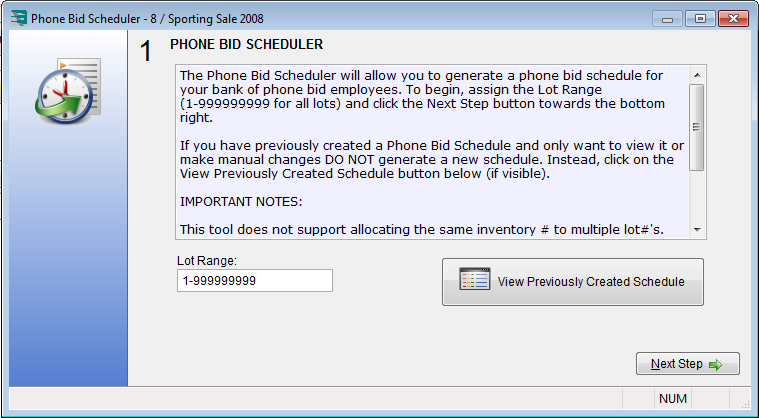Click the instructions scrollbar down arrow
The height and width of the screenshot is (418, 759).
(x=698, y=230)
